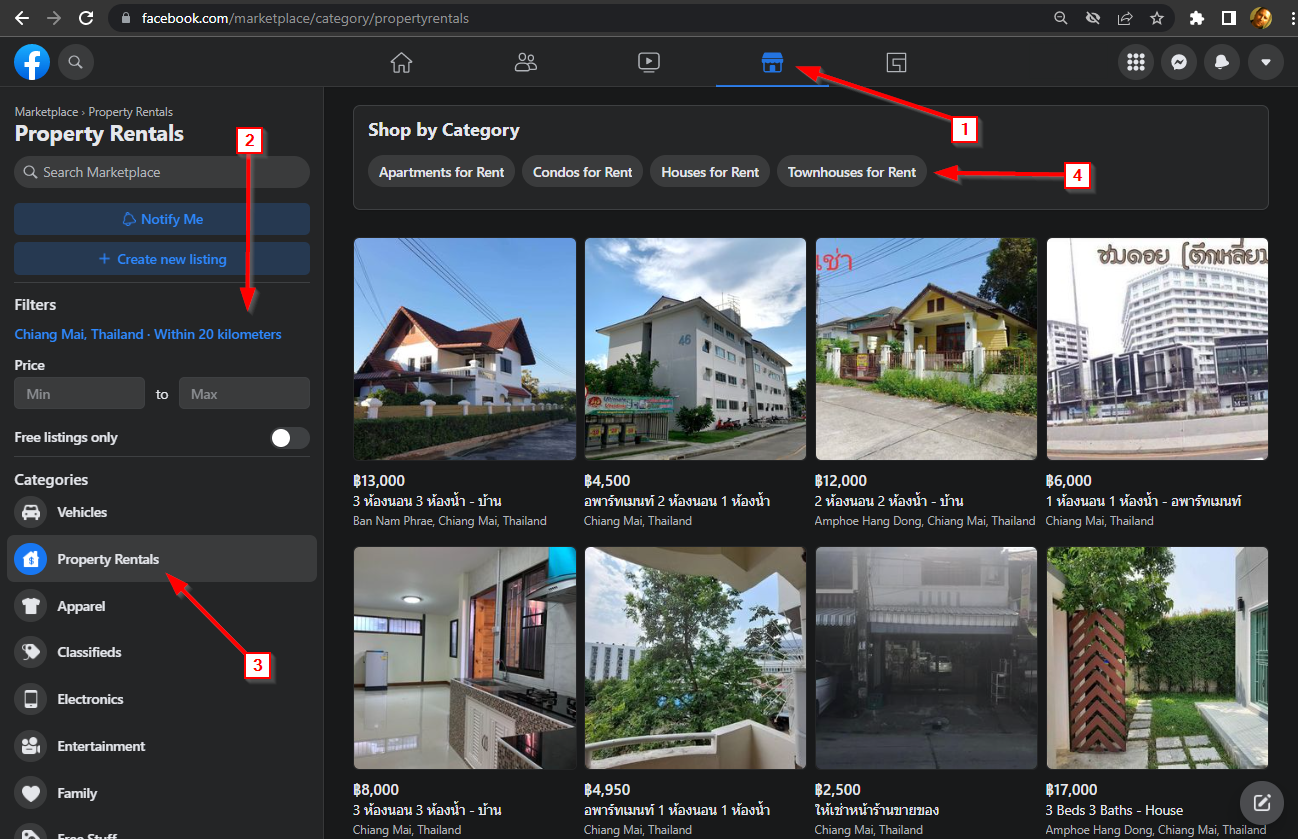
Task: Select the Marketplace storefront tab
Action: click(772, 63)
